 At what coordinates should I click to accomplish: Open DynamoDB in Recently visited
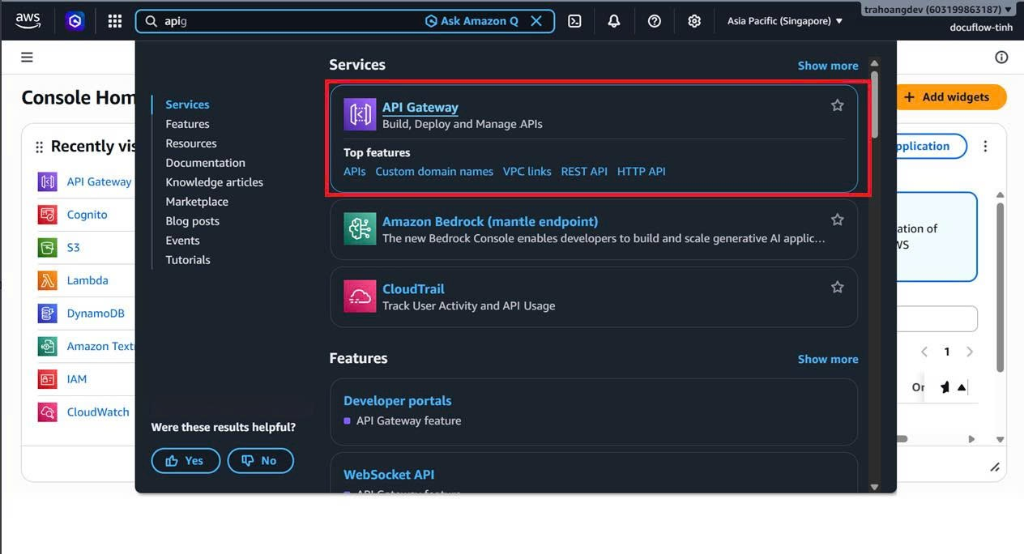pos(95,313)
